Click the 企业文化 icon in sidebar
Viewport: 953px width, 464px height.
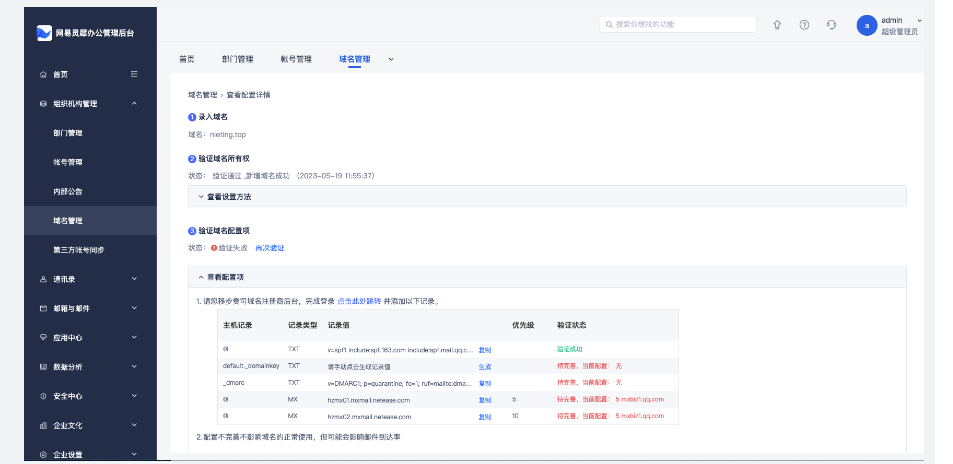[x=43, y=425]
